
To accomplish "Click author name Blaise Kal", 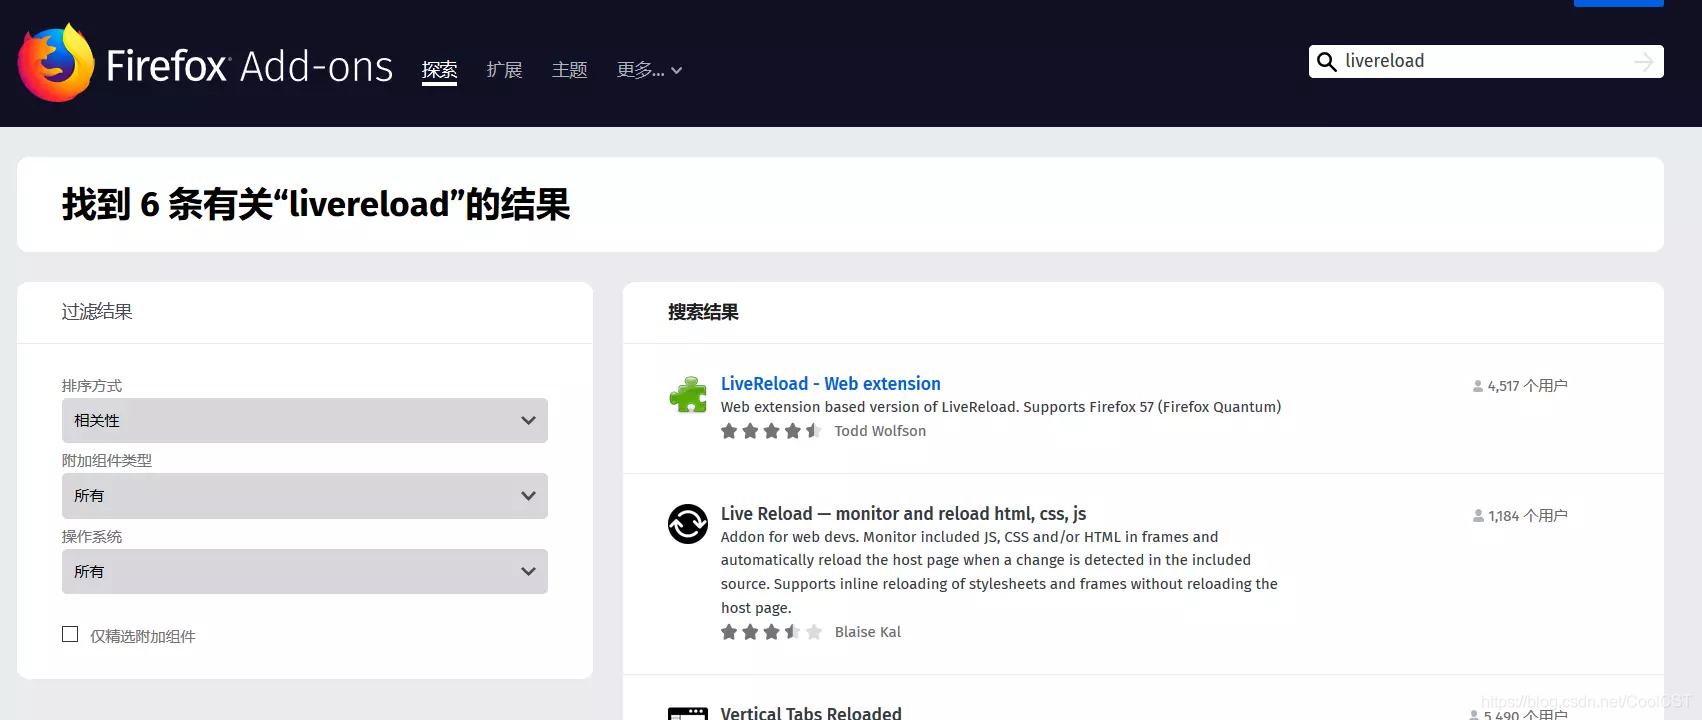I will [x=868, y=632].
